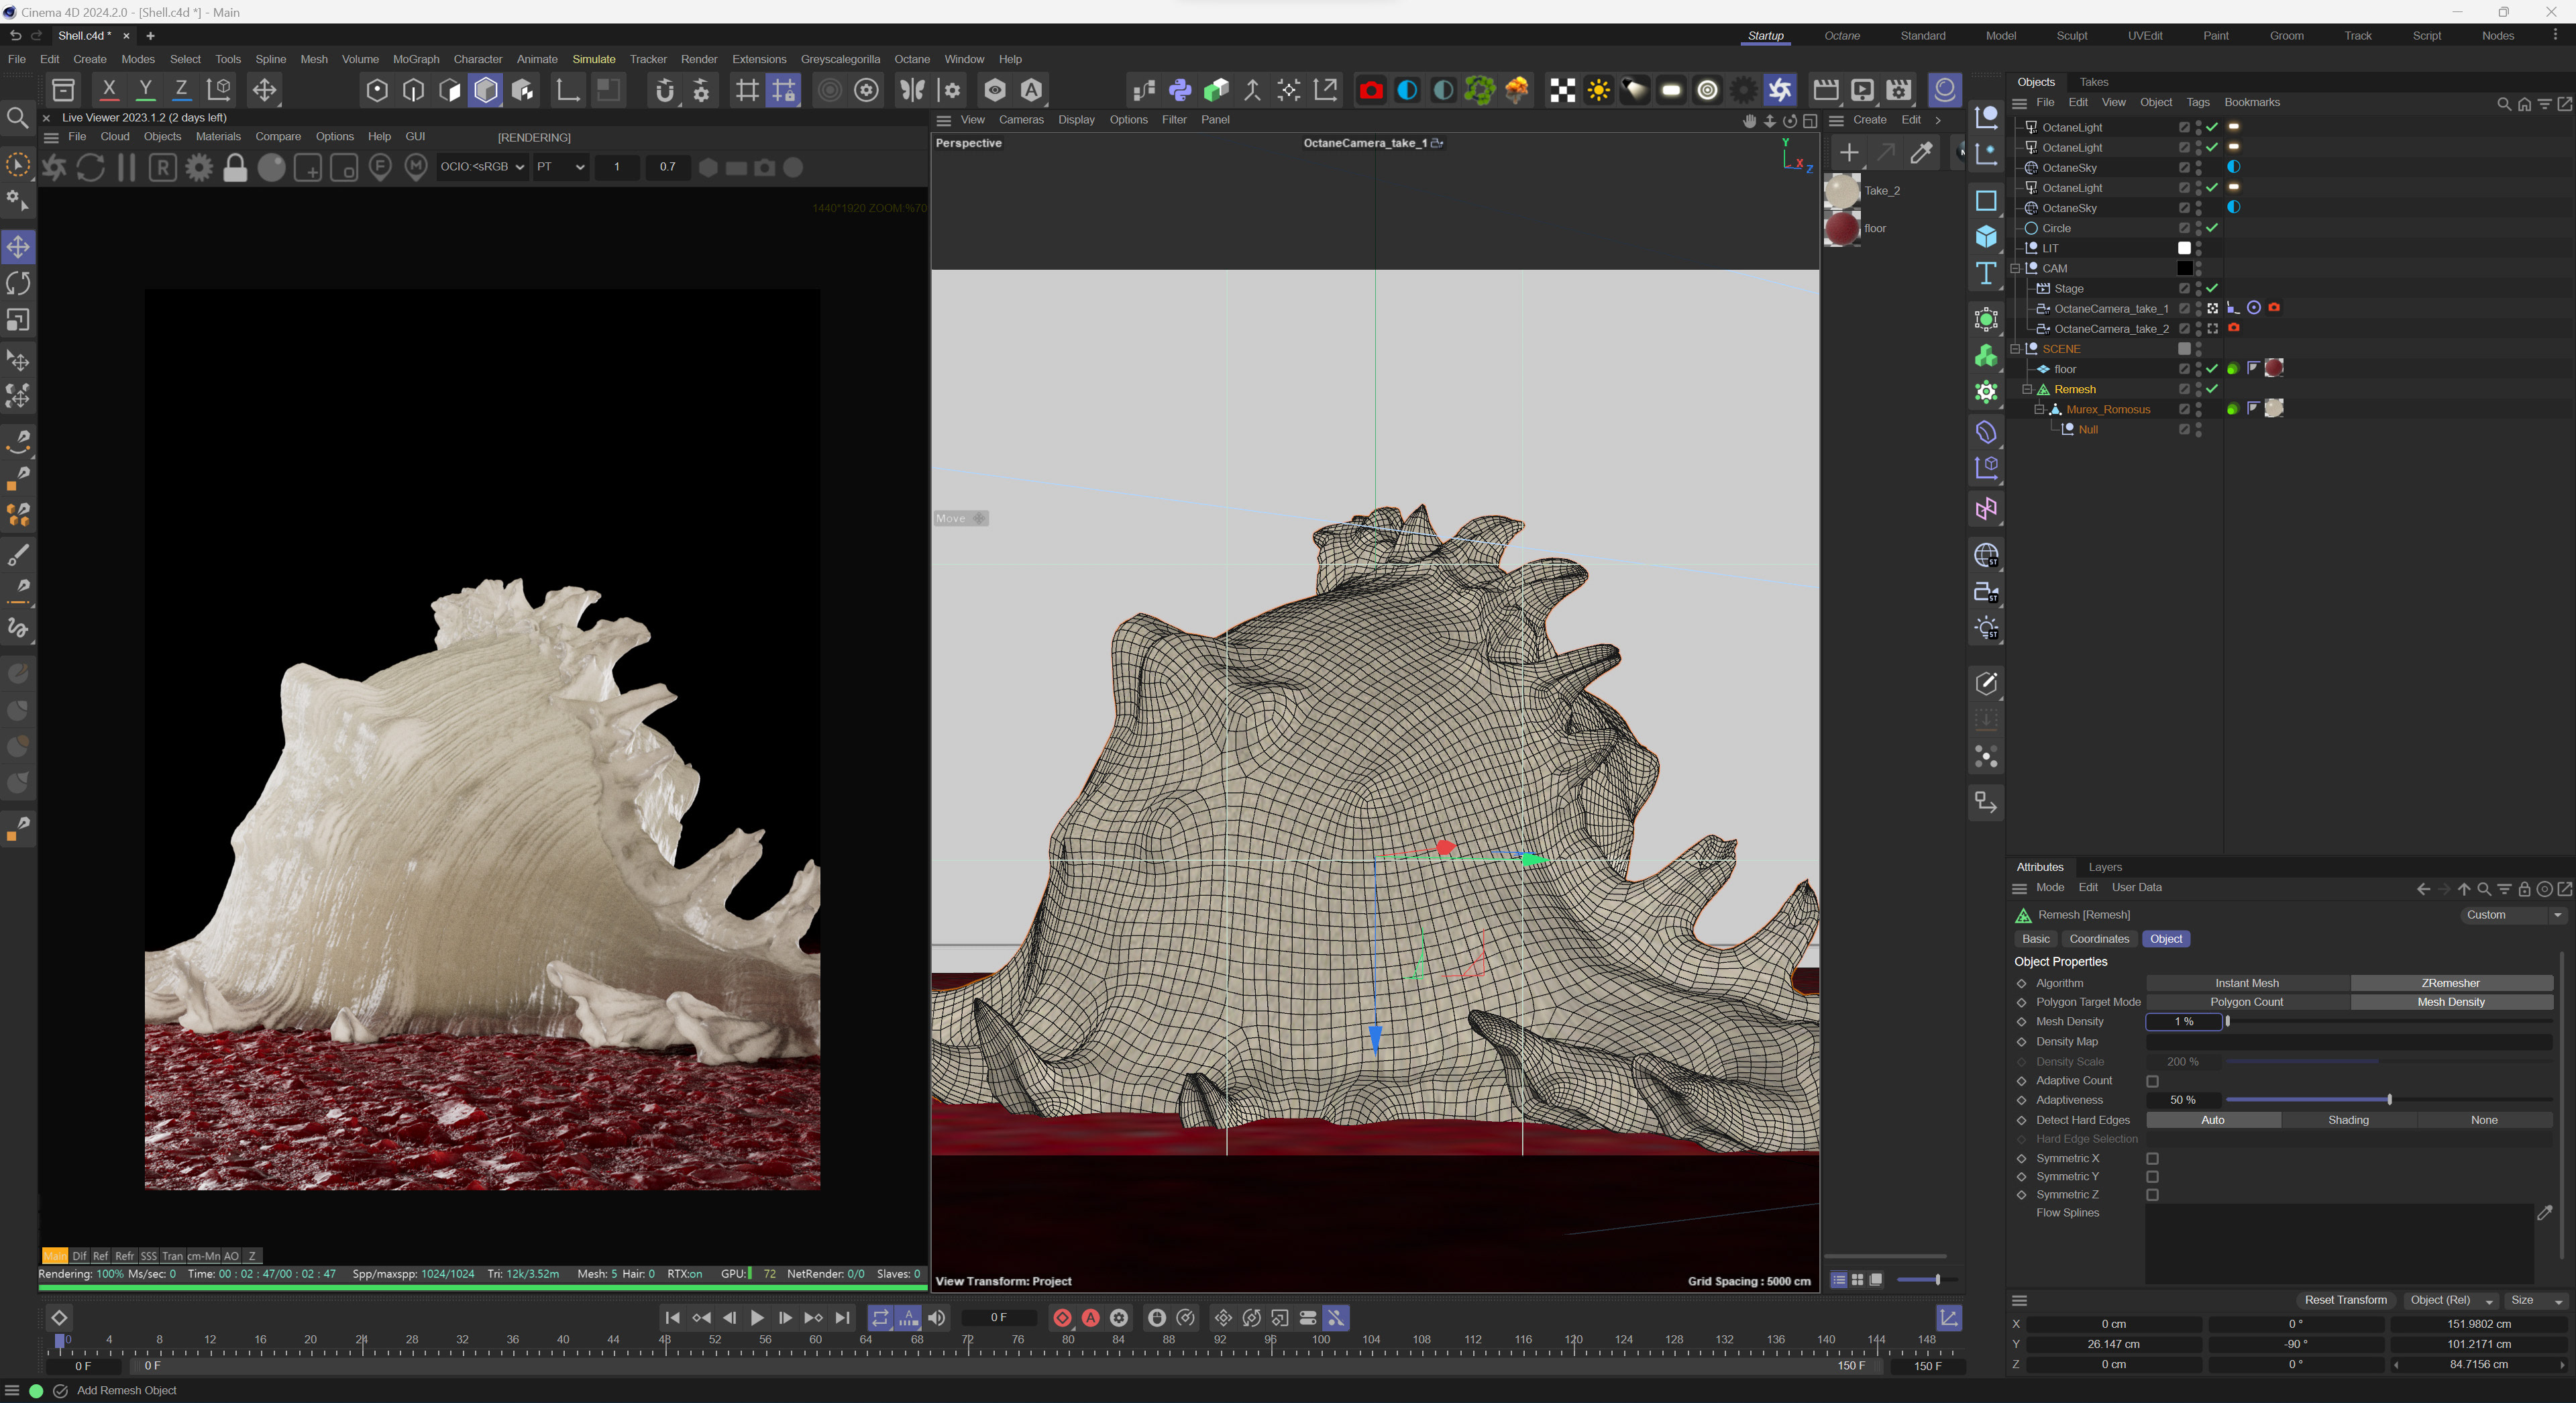Viewport: 2576px width, 1403px height.
Task: Switch to Layers tab in Attributes
Action: pyautogui.click(x=2105, y=867)
